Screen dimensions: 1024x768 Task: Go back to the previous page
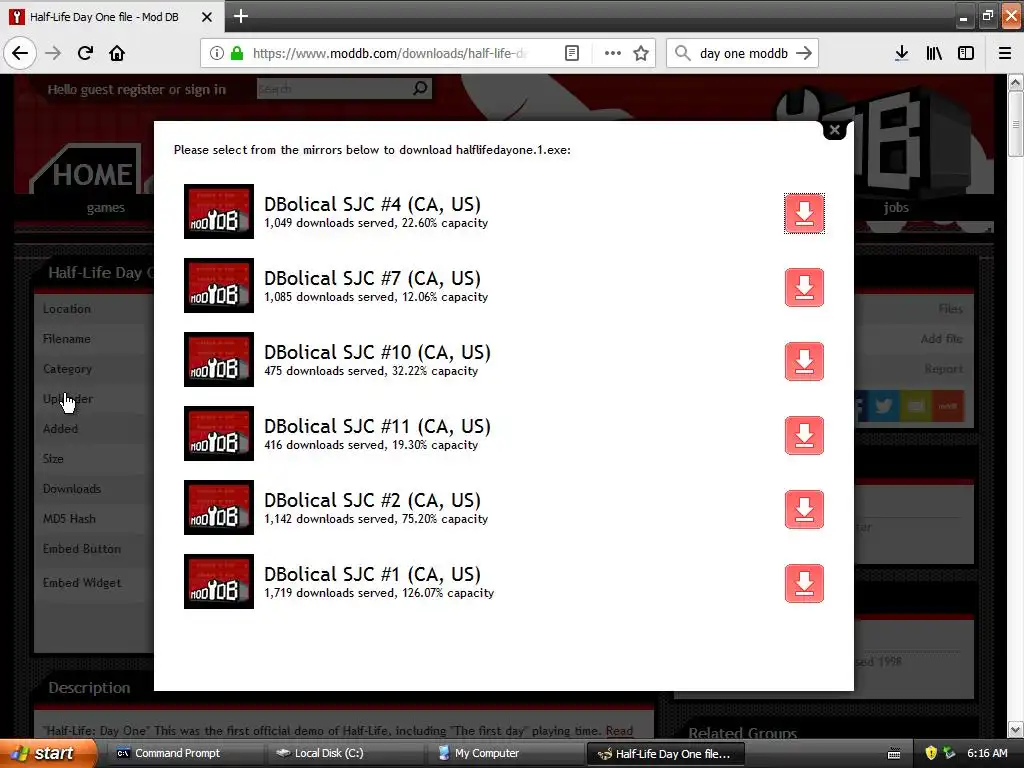(x=20, y=53)
